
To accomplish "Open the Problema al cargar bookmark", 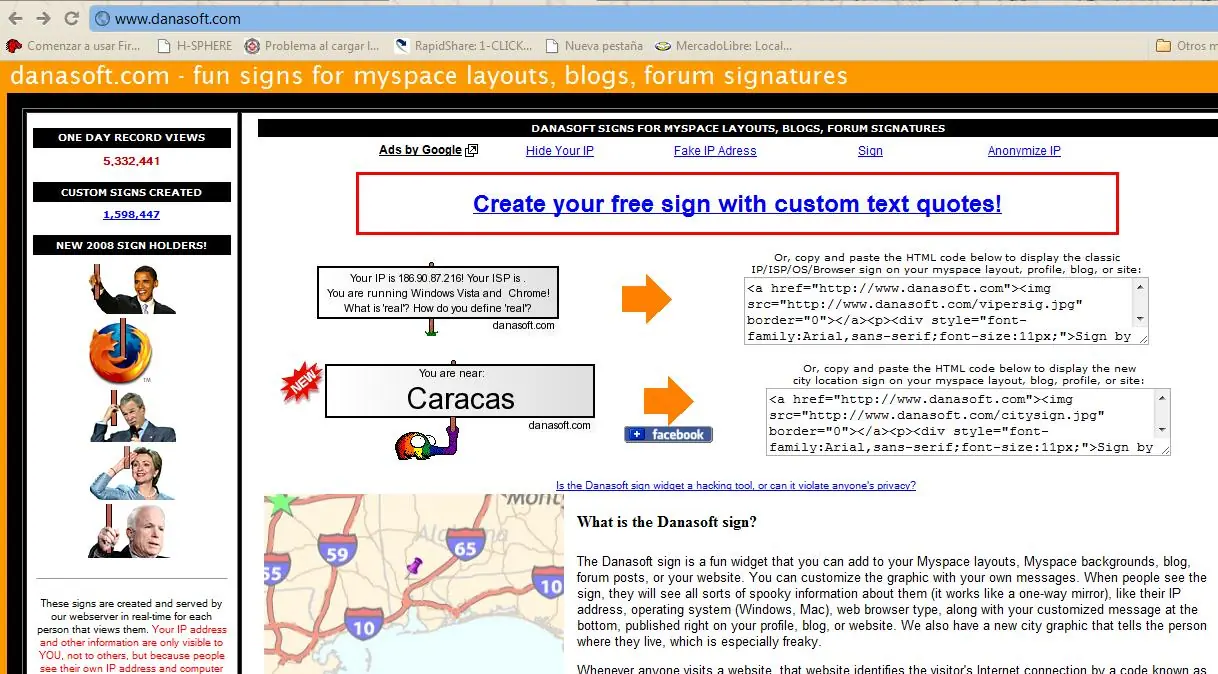I will (313, 45).
